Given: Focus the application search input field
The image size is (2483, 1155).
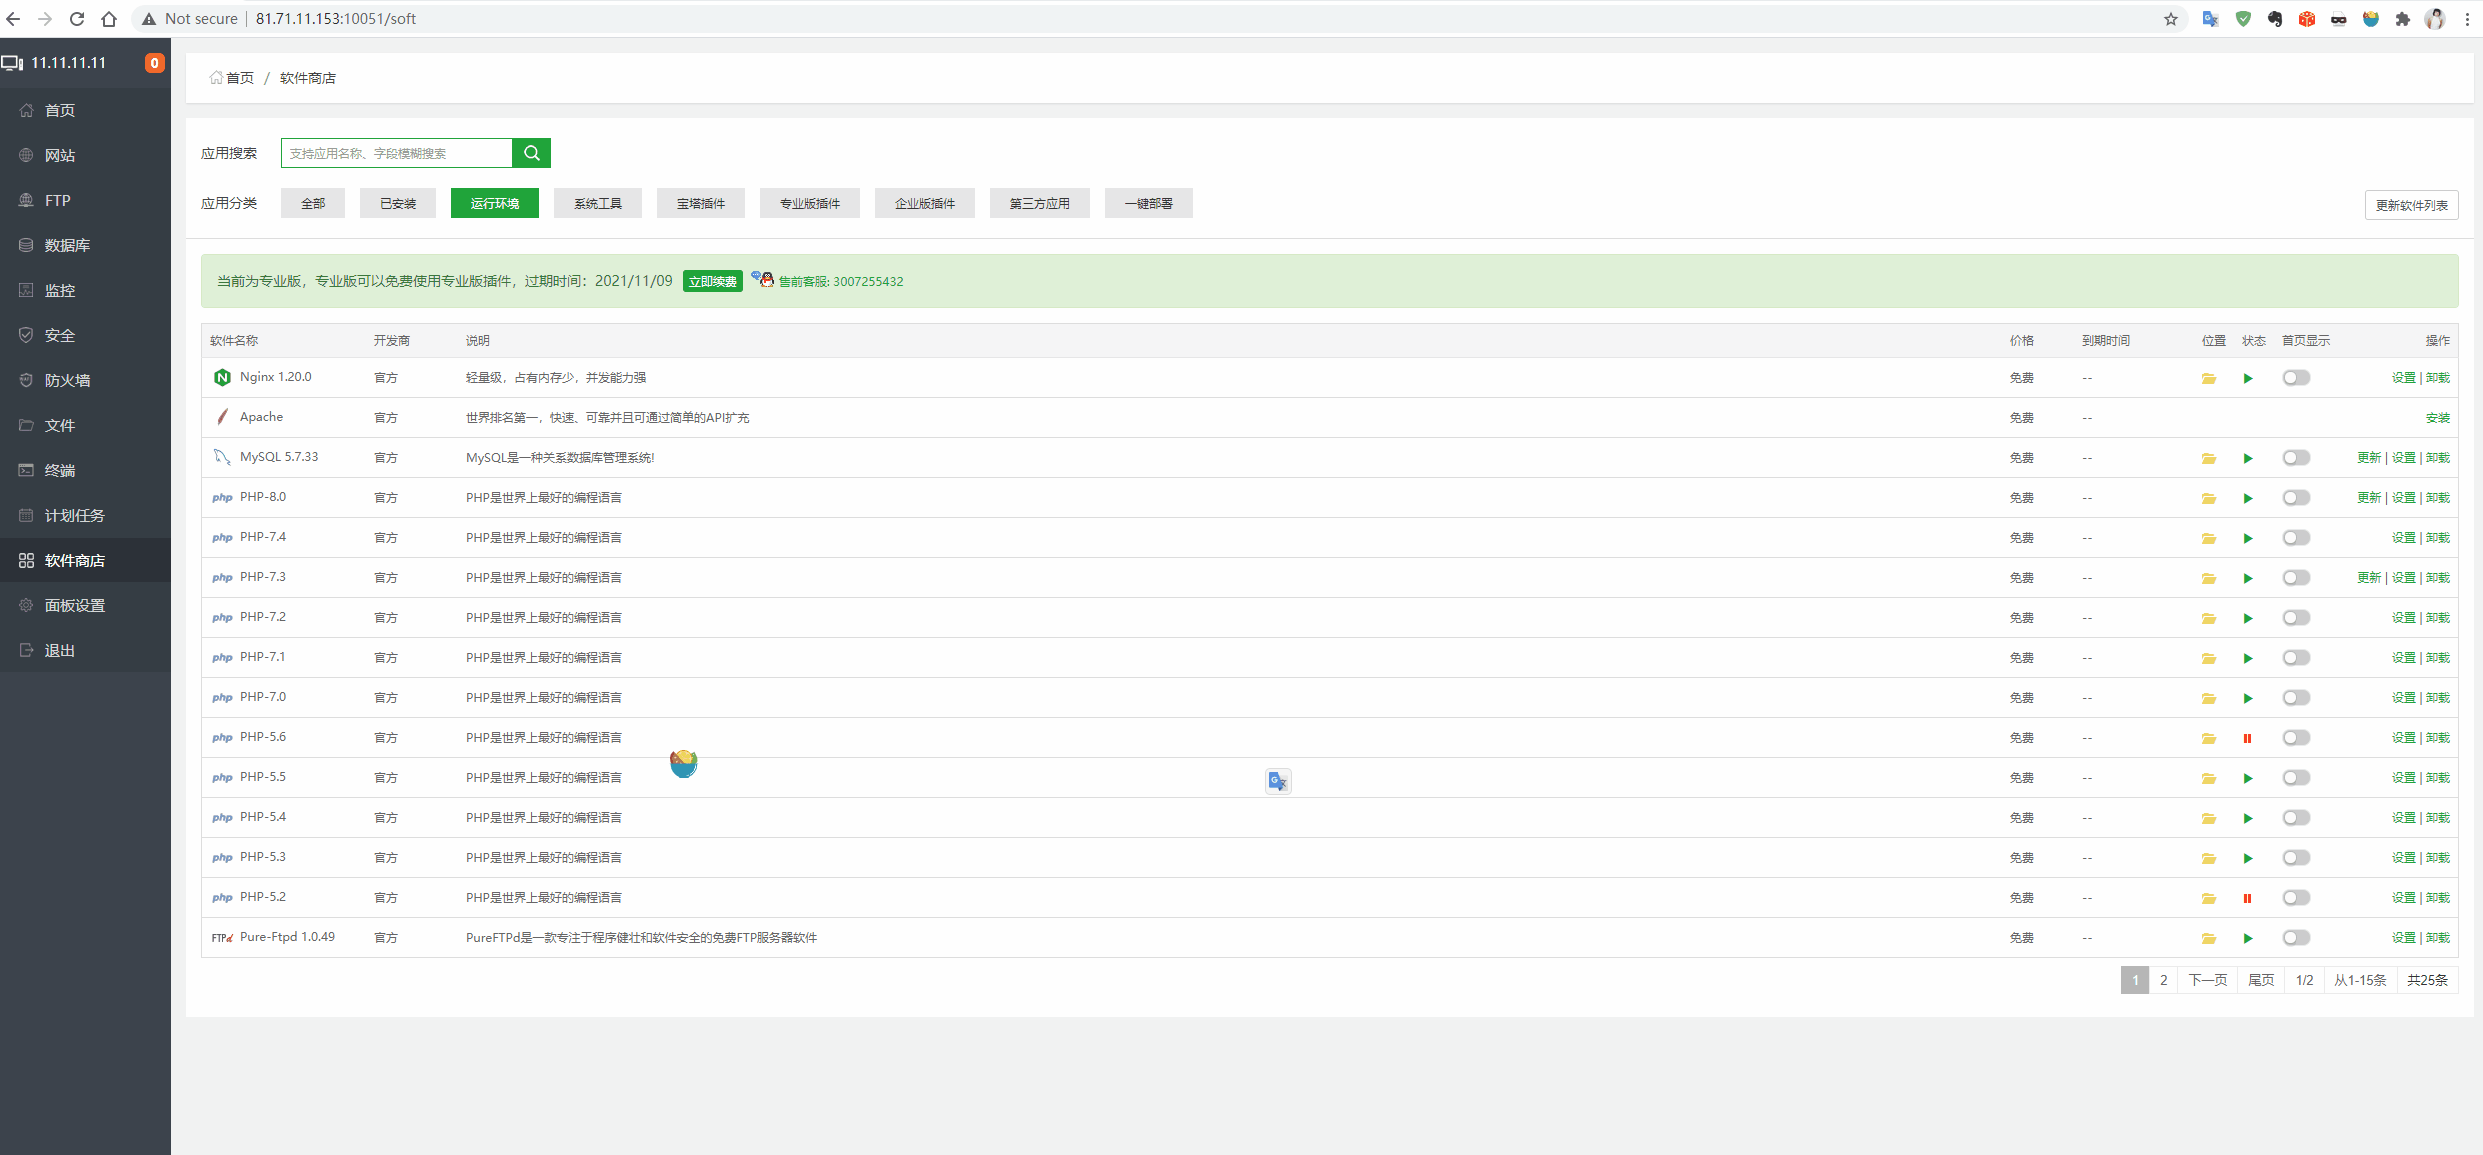Looking at the screenshot, I should [x=397, y=153].
